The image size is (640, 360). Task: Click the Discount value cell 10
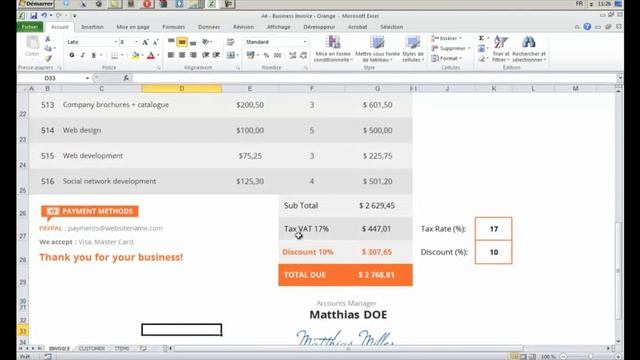tap(493, 252)
